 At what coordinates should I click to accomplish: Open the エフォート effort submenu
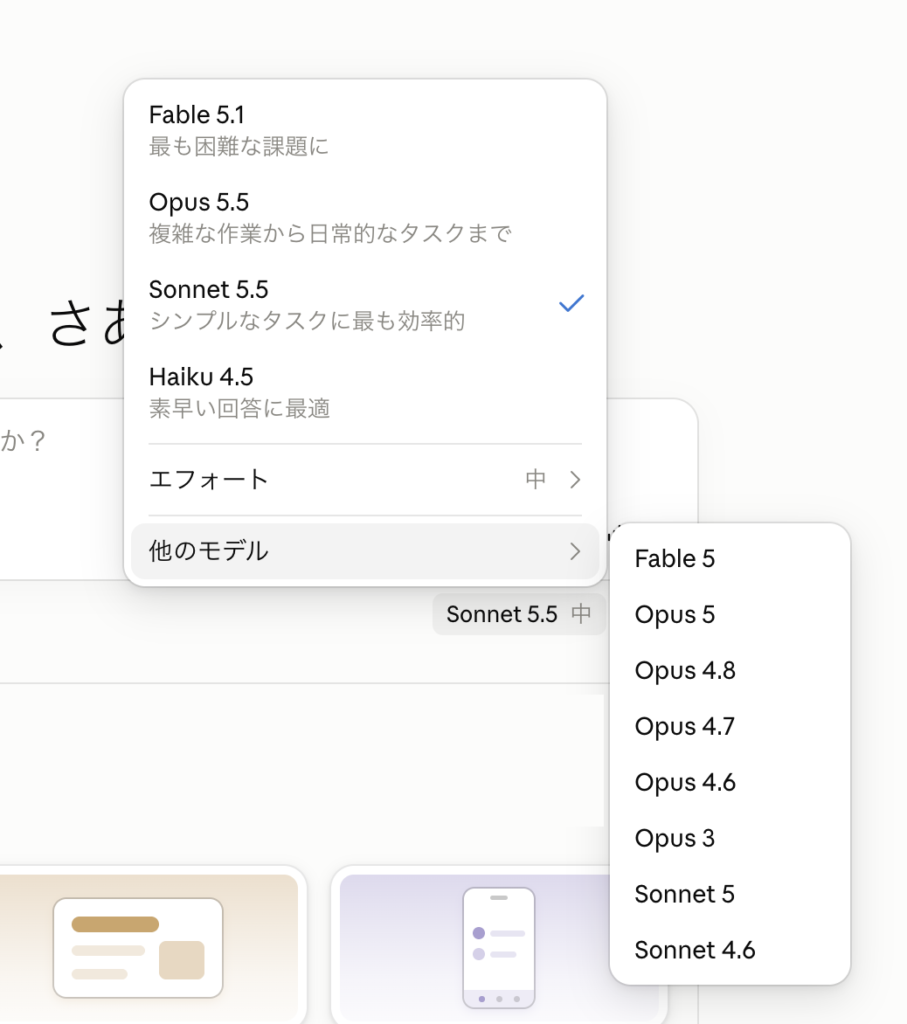click(x=365, y=479)
